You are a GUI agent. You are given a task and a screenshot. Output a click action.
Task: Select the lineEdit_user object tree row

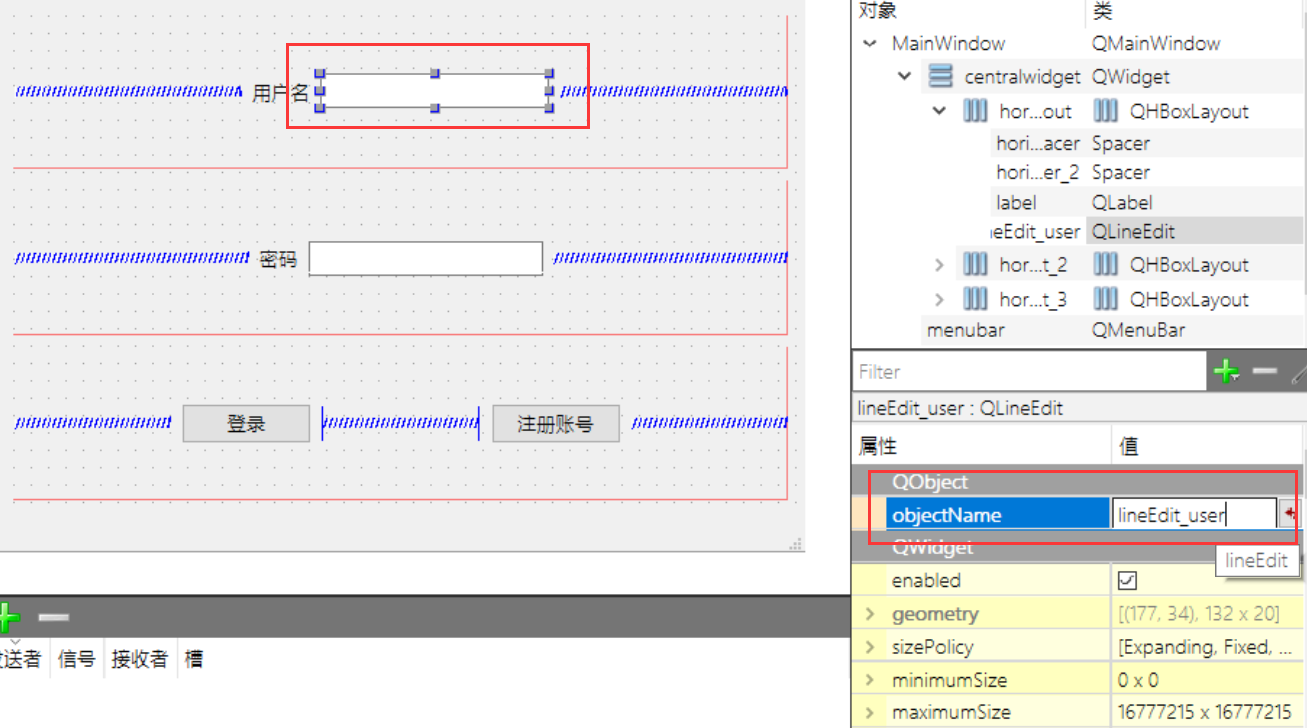1037,231
